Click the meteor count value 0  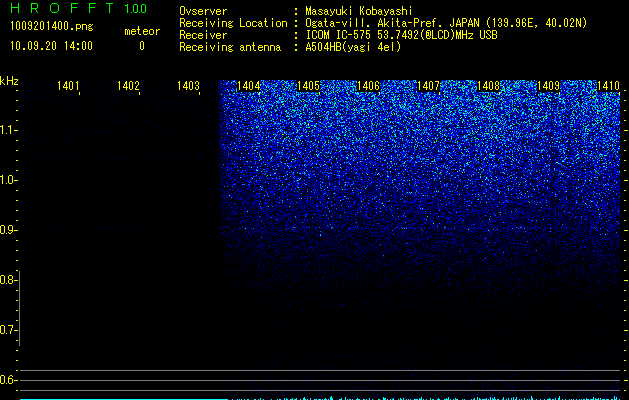(x=142, y=46)
